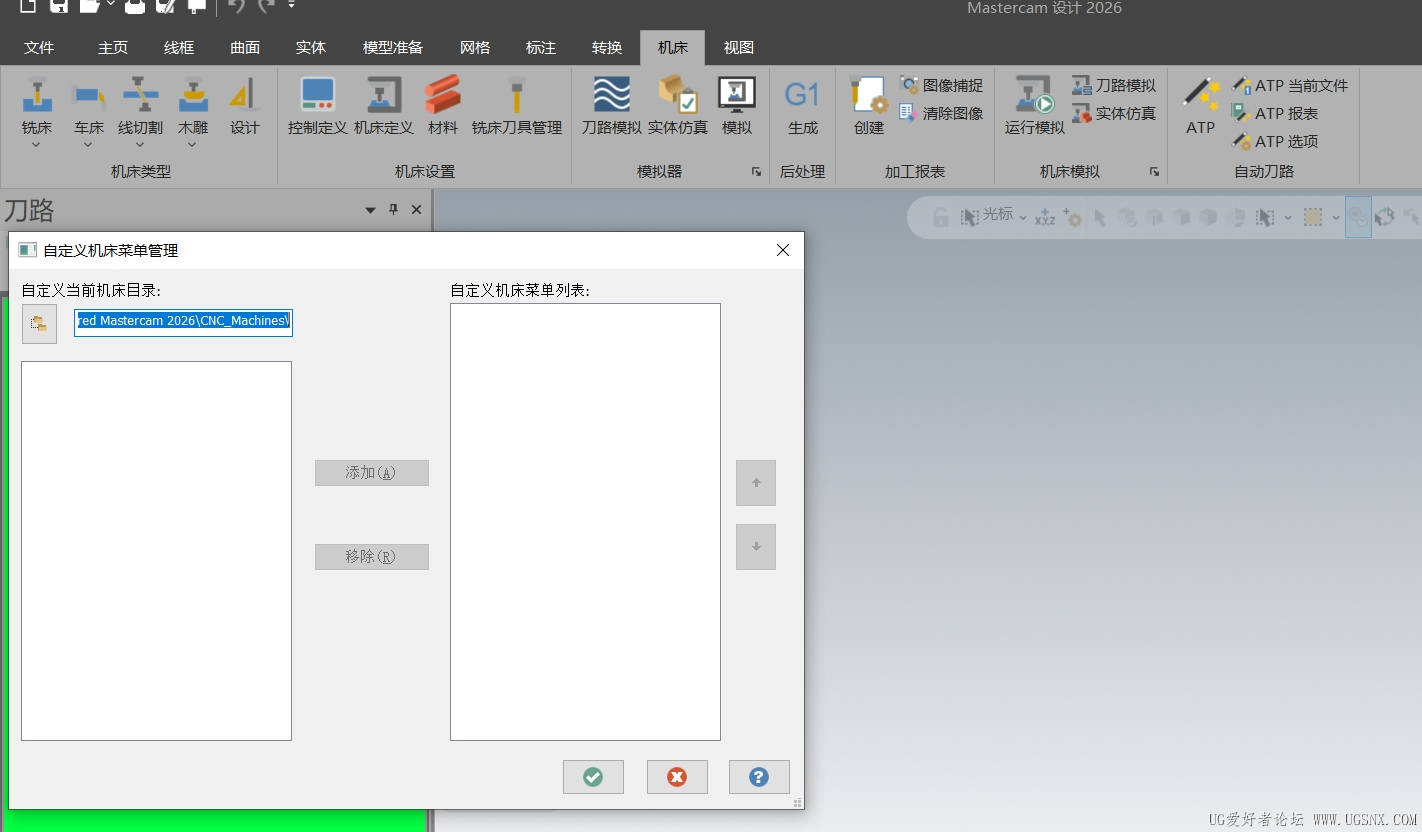The height and width of the screenshot is (832, 1422).
Task: Click ATP 选项
Action: point(1275,142)
